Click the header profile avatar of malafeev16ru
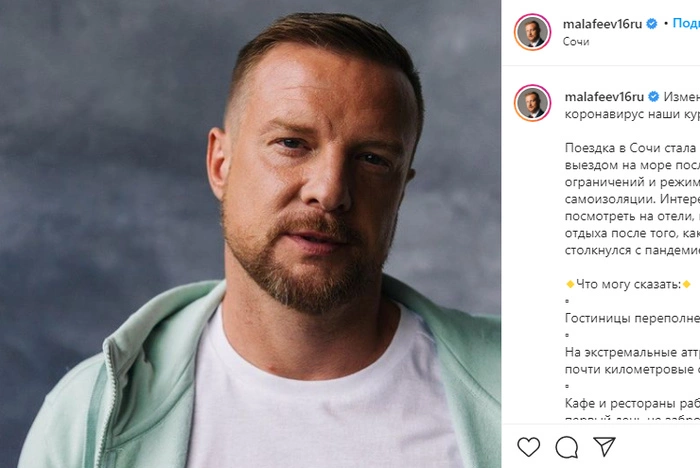 [x=532, y=32]
